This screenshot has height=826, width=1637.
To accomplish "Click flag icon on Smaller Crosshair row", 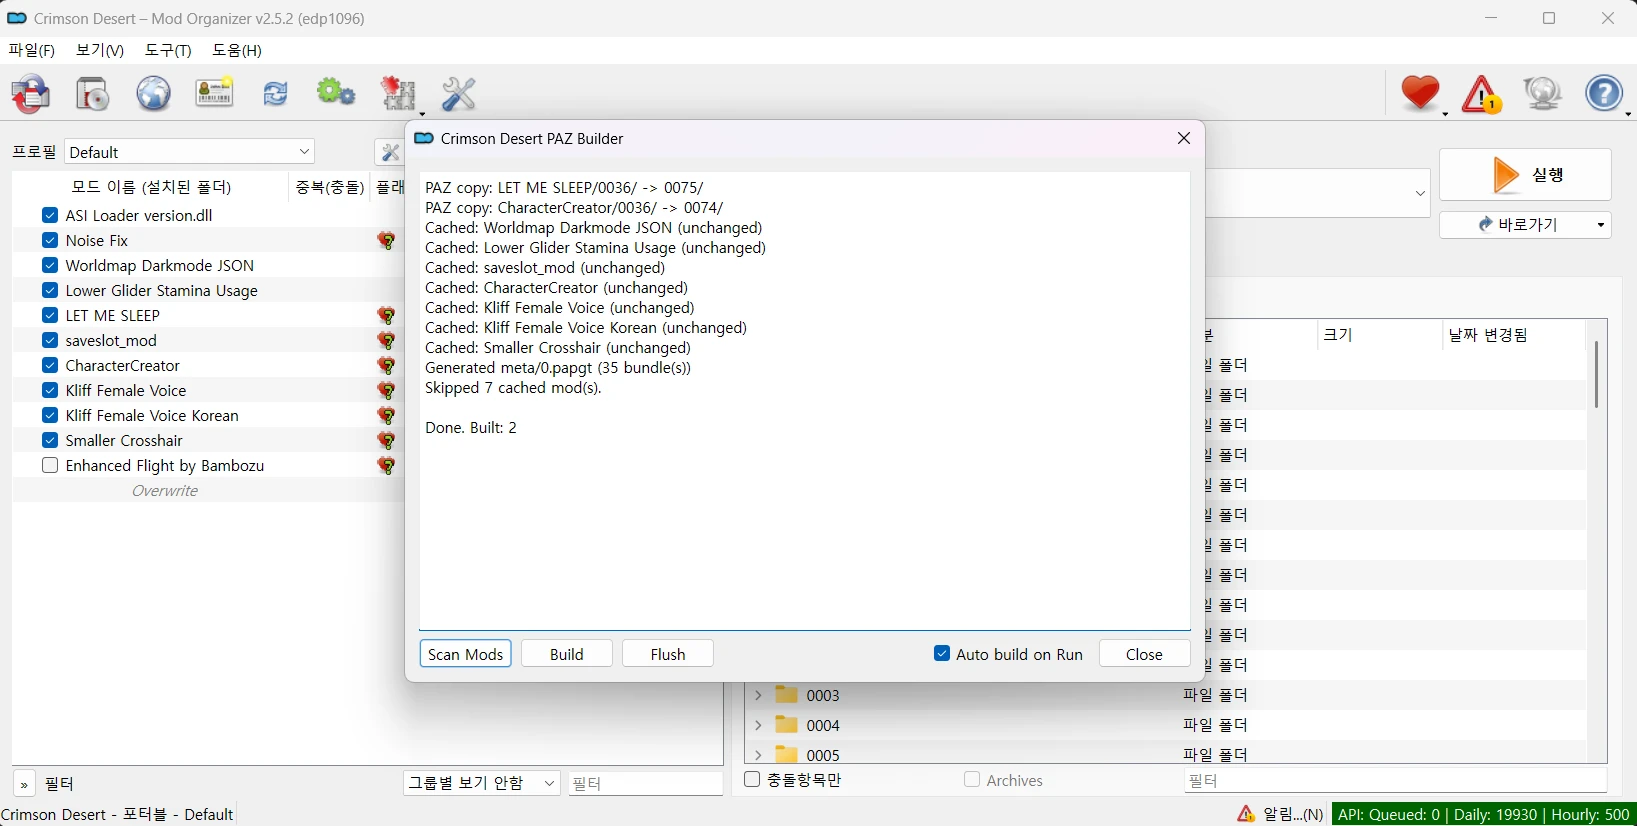I will point(387,441).
